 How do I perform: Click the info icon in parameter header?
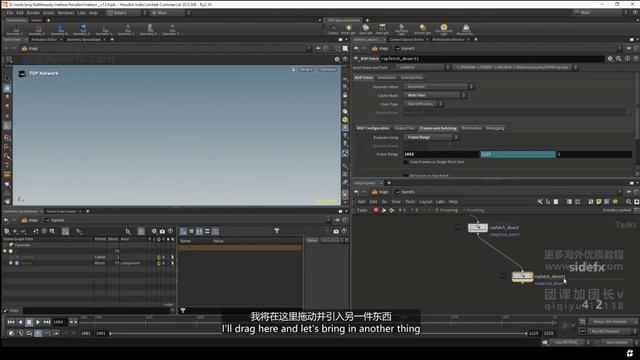point(627,59)
